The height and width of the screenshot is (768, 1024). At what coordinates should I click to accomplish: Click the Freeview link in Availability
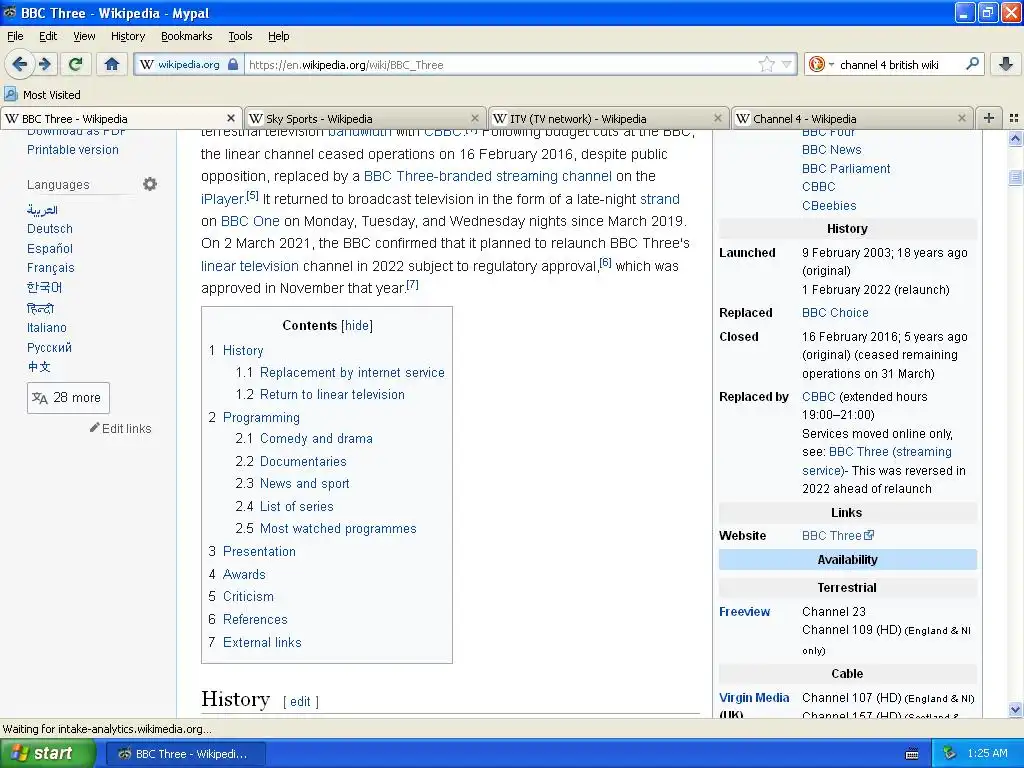(x=744, y=611)
